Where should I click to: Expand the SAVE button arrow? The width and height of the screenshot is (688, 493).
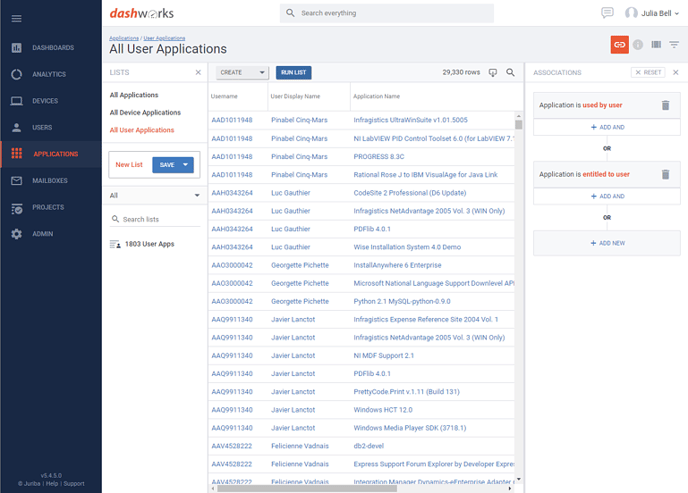pyautogui.click(x=186, y=164)
